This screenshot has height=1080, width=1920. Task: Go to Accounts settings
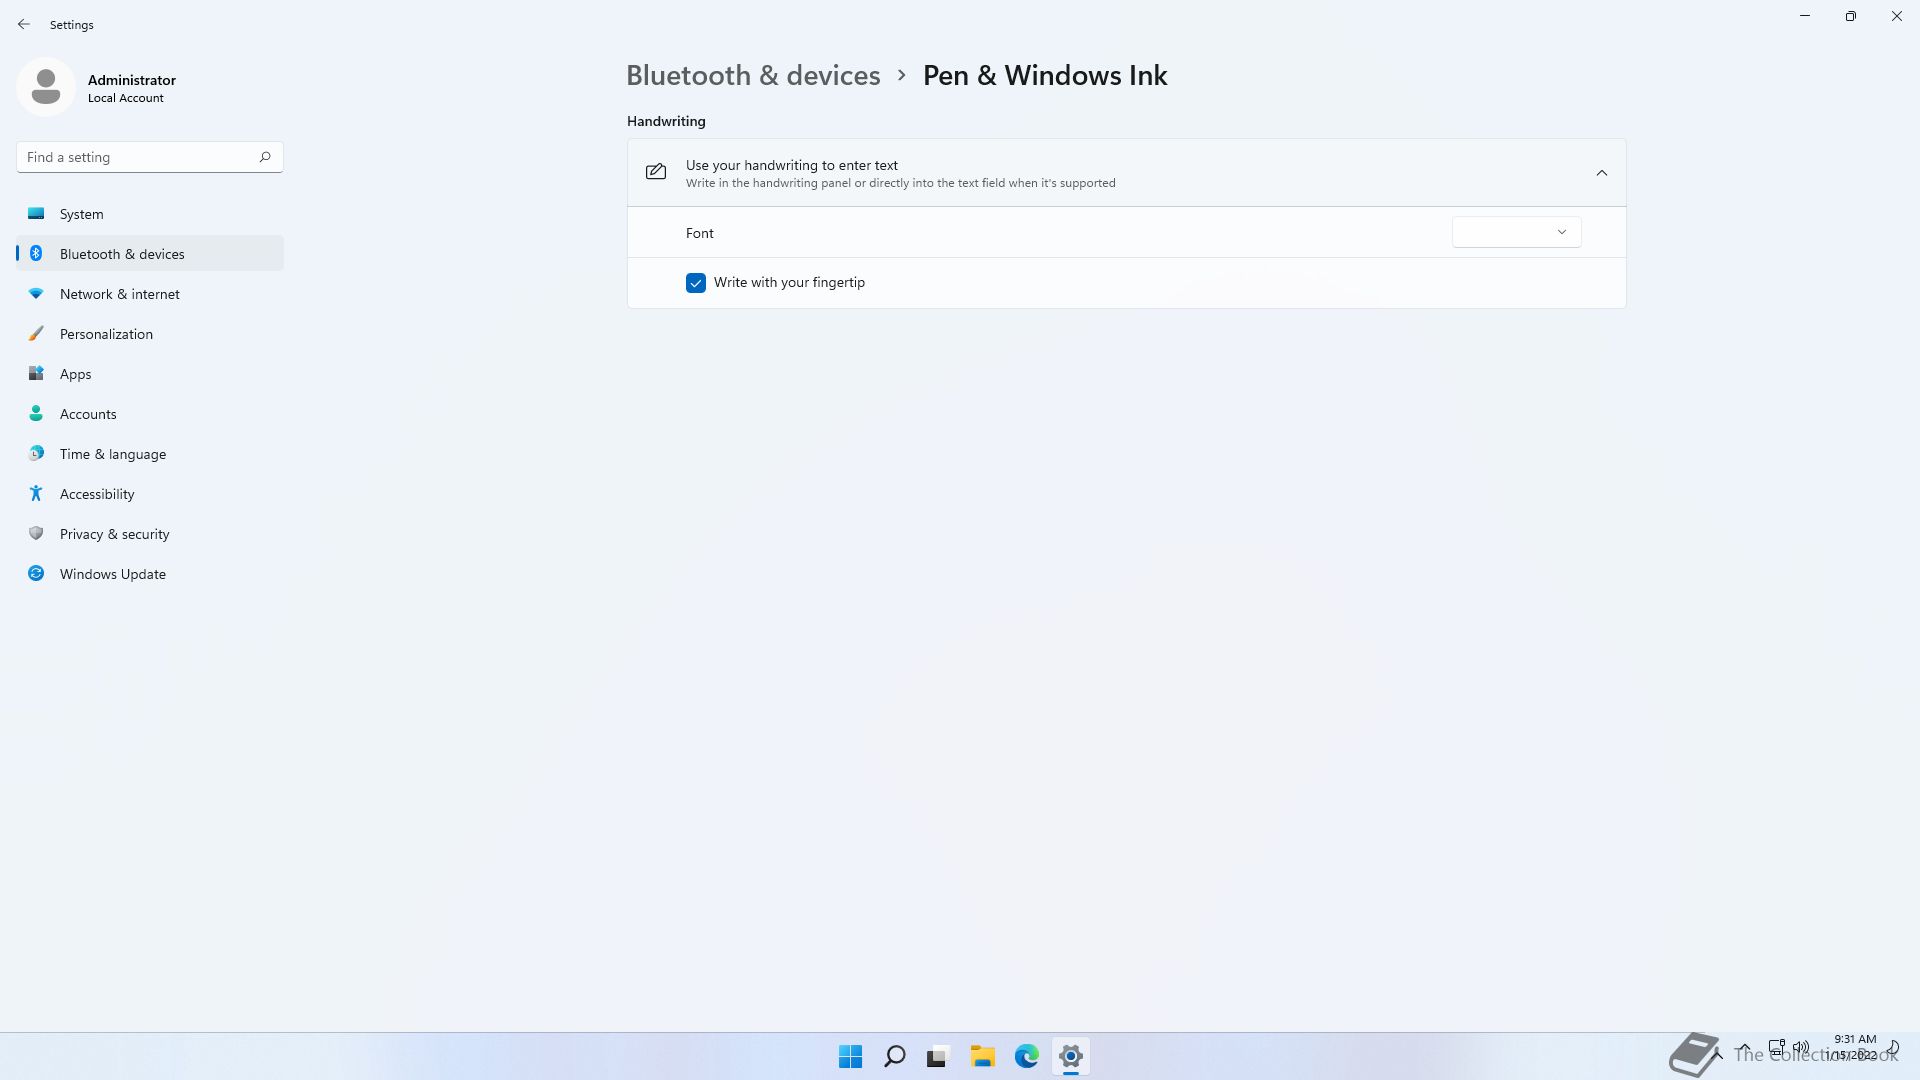point(150,414)
